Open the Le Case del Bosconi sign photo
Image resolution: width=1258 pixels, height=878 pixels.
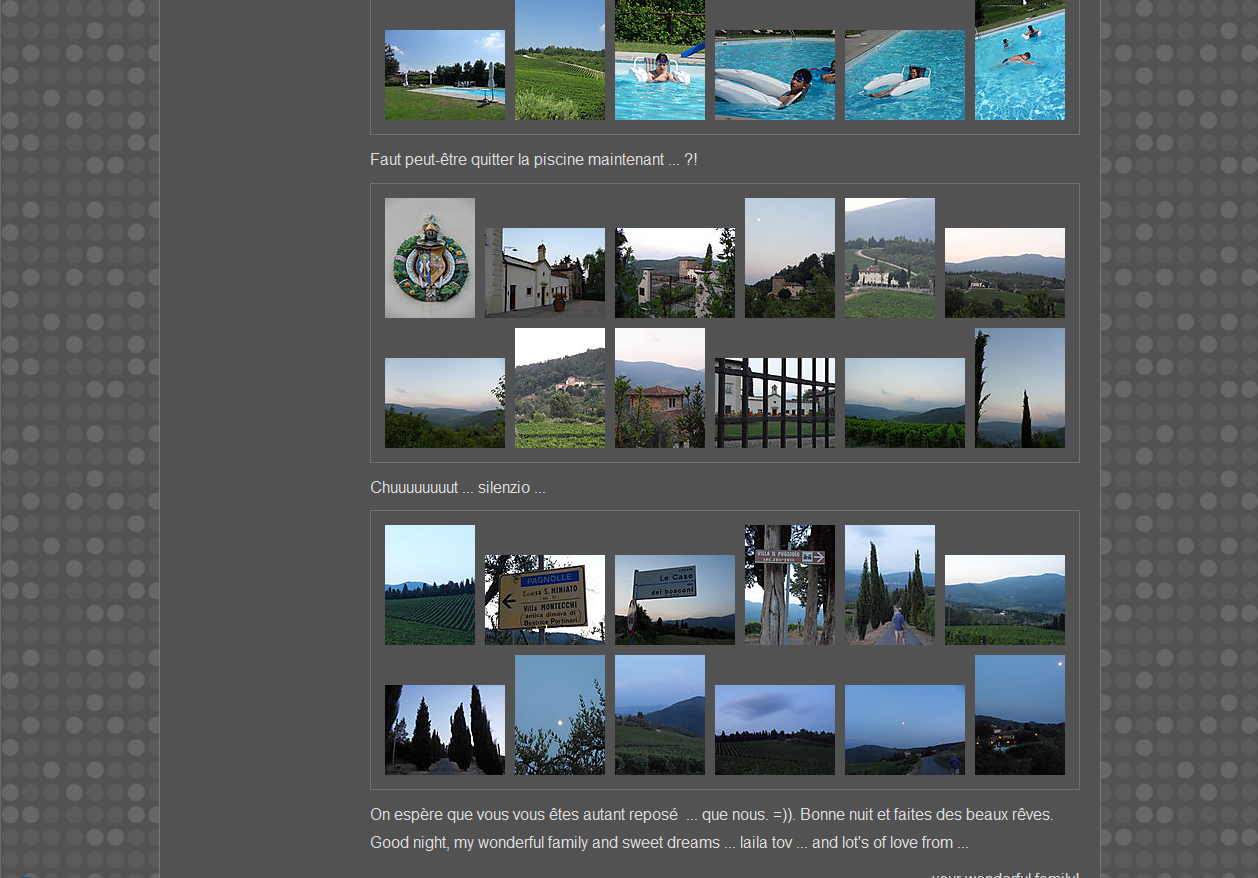(x=675, y=599)
